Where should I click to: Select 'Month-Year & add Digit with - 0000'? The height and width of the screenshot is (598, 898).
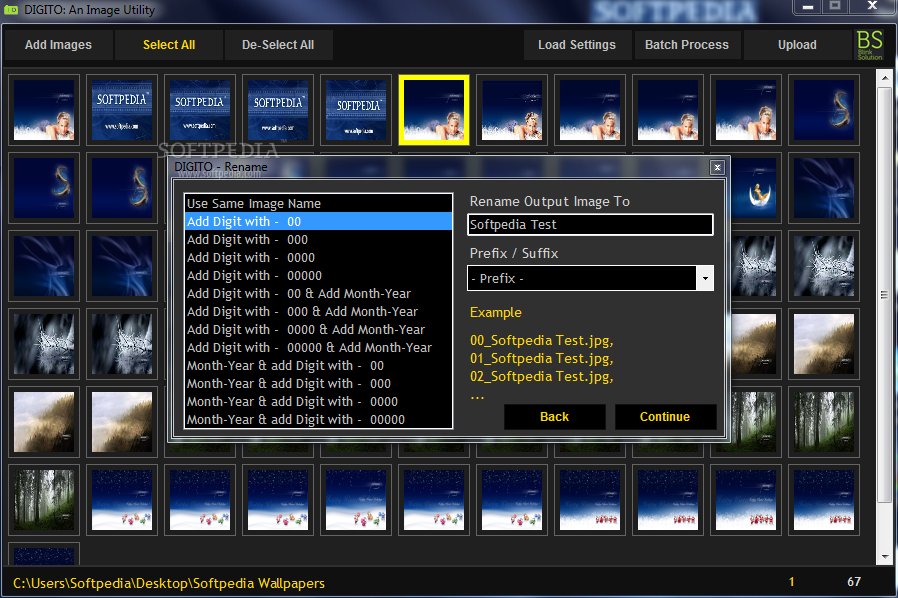[318, 402]
